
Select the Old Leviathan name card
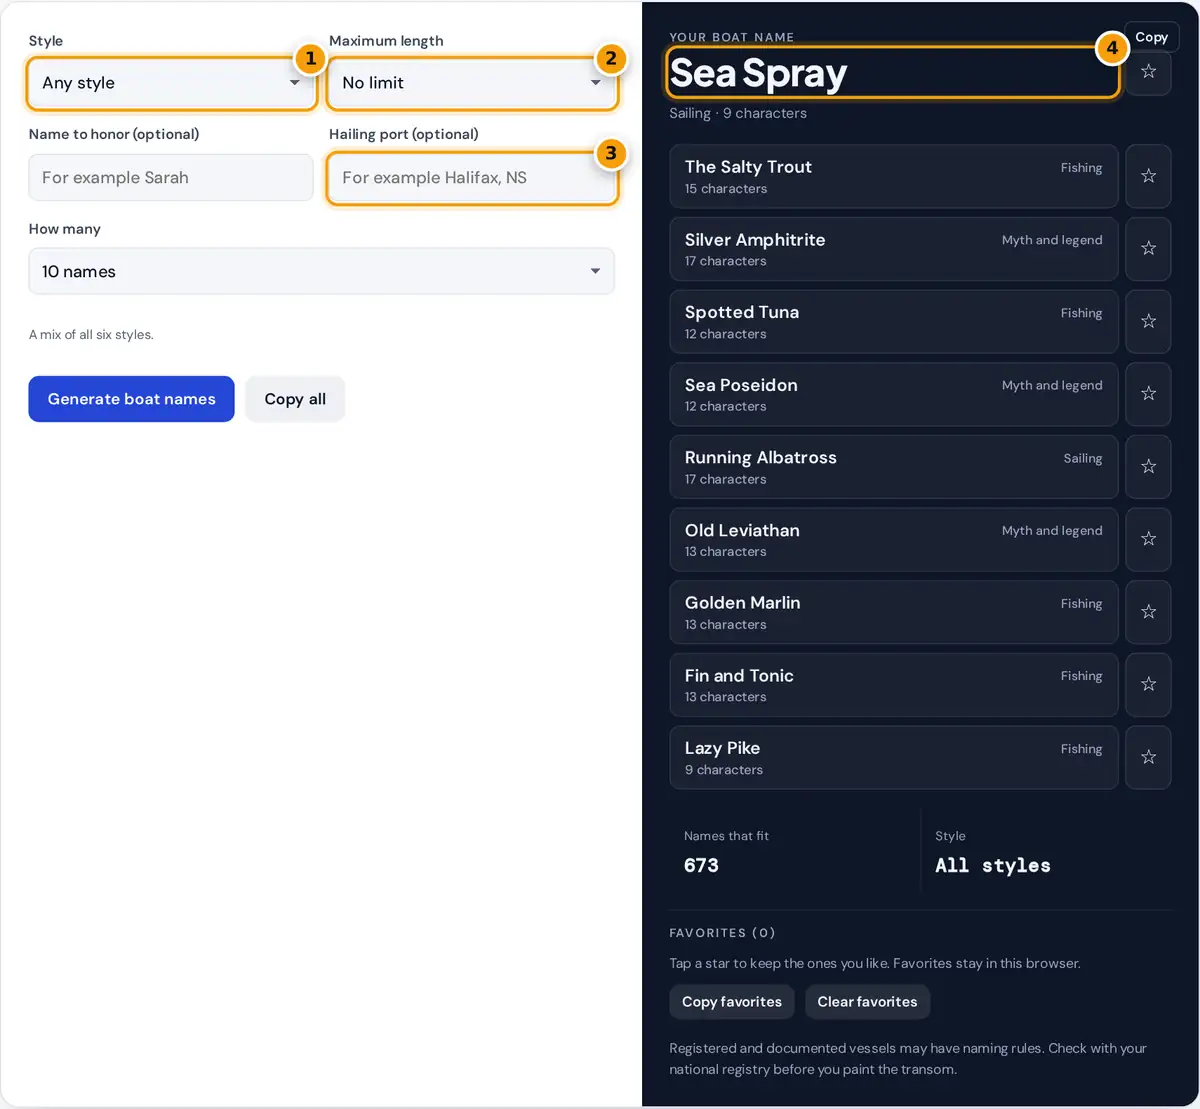(894, 539)
